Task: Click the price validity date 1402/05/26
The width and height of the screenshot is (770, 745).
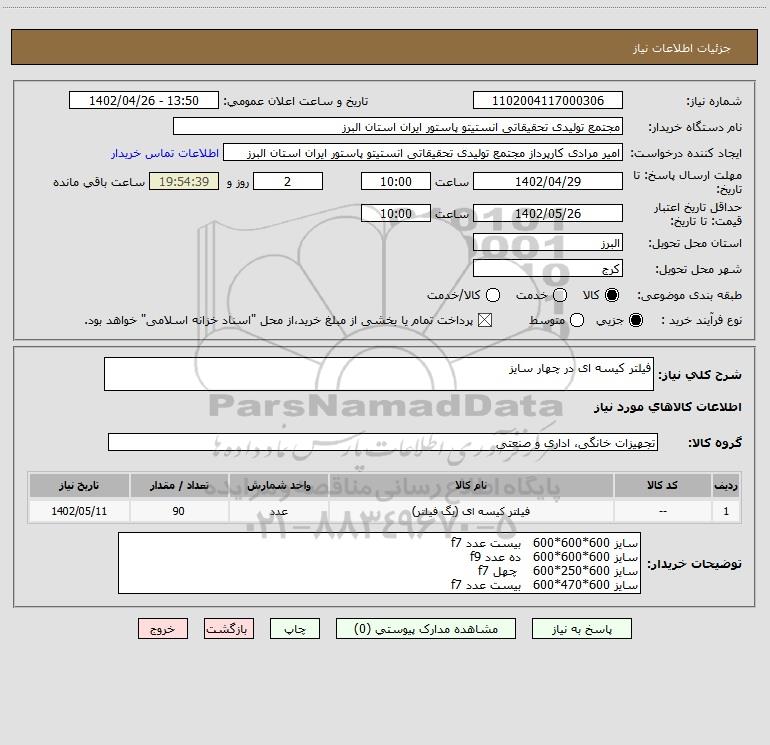Action: (548, 213)
